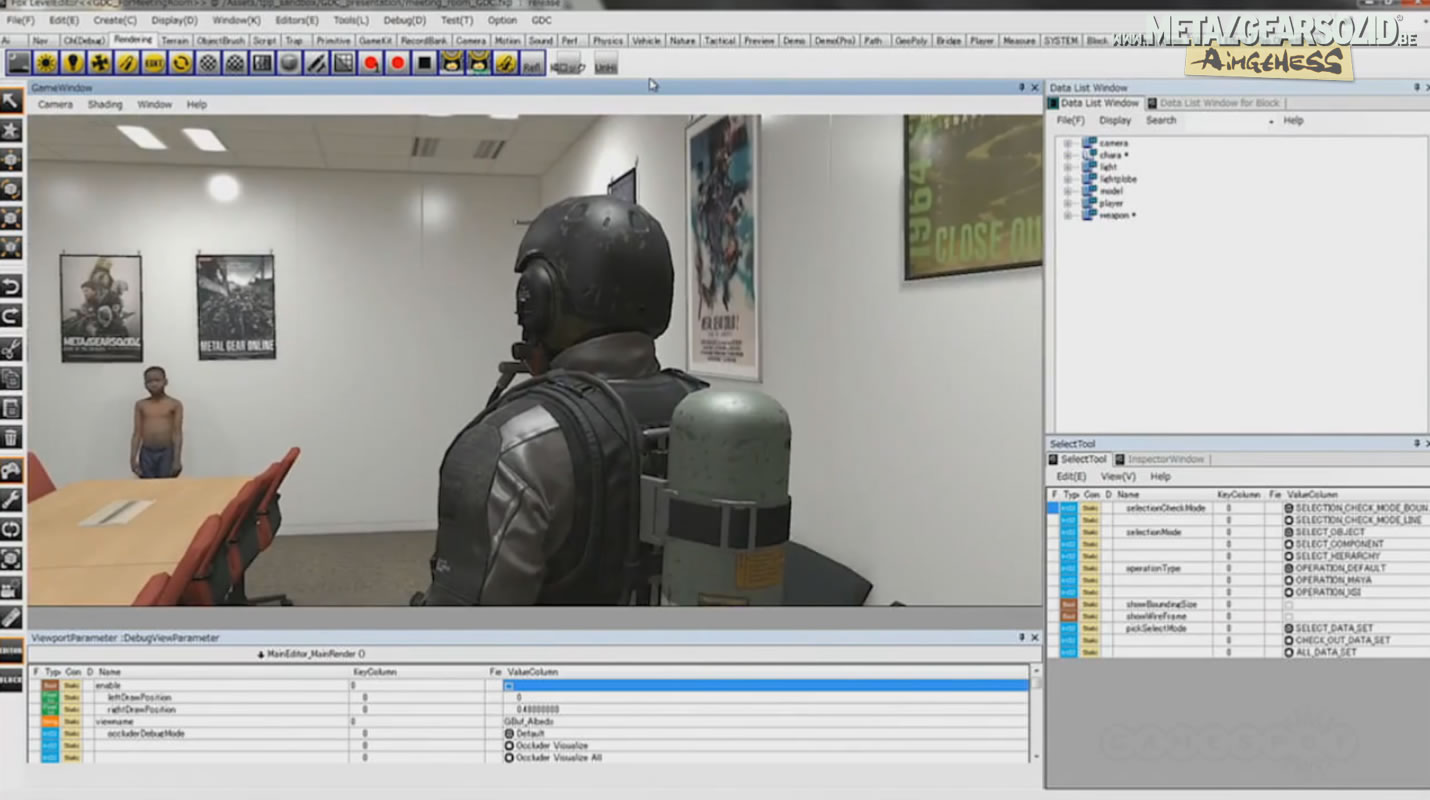
Task: Switch to the Physics tab
Action: click(607, 41)
